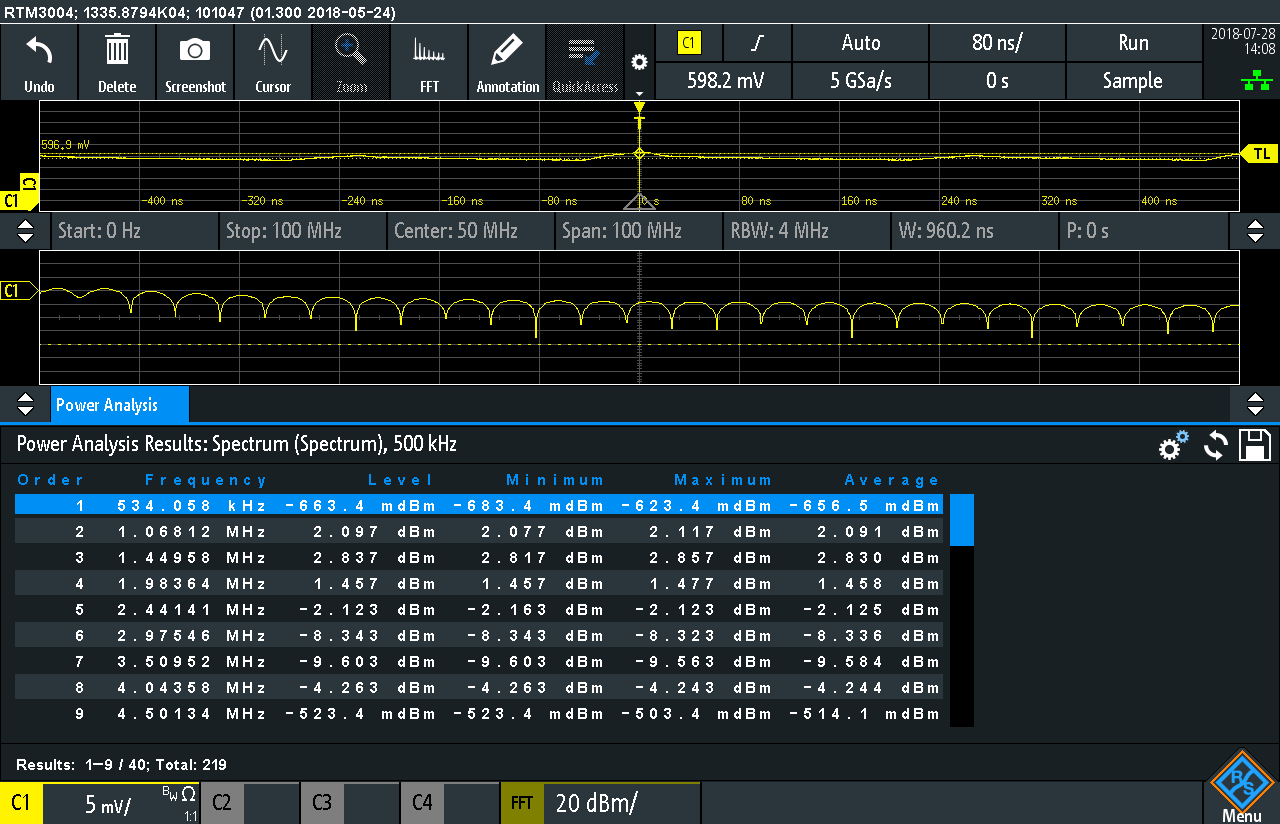The image size is (1280, 824).
Task: Open the FFT spectrum tool
Action: pyautogui.click(x=429, y=51)
